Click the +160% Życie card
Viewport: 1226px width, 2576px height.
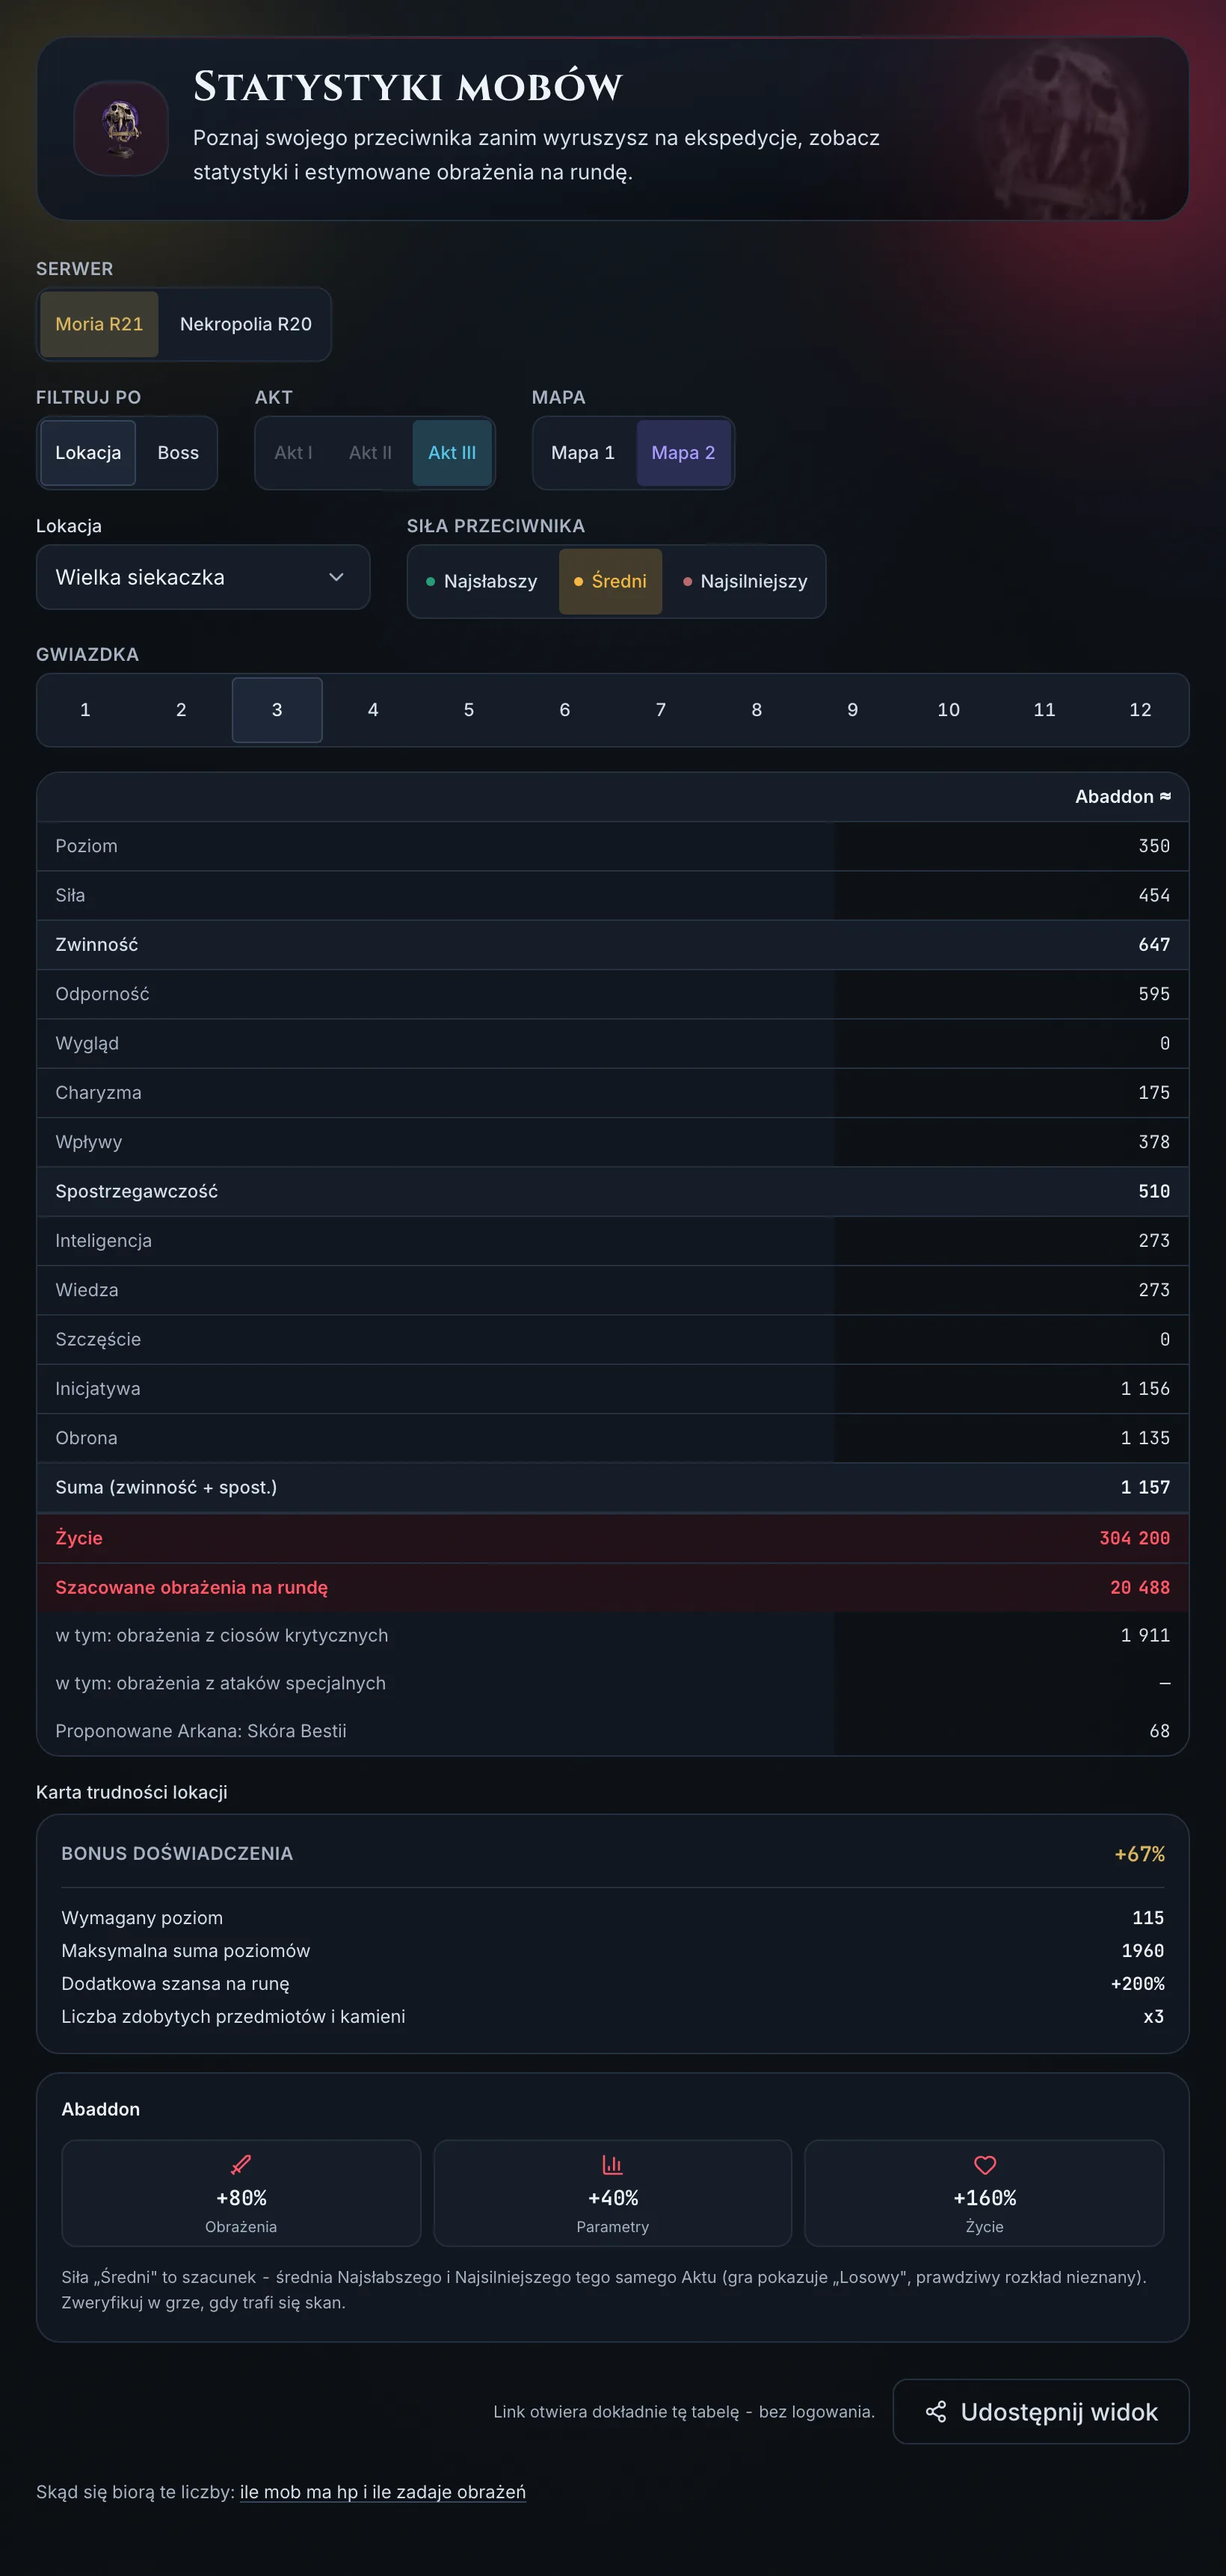tap(985, 2193)
